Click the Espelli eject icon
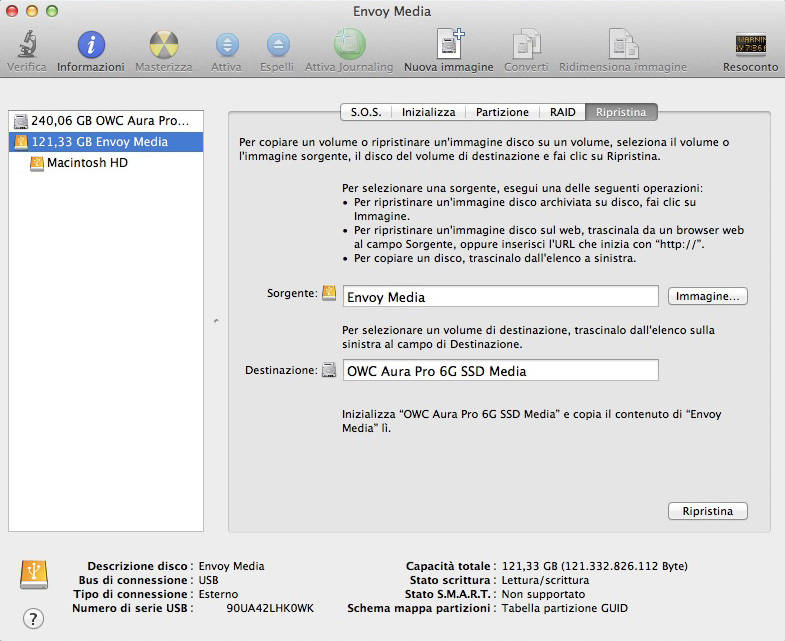This screenshot has height=641, width=785. [x=278, y=45]
